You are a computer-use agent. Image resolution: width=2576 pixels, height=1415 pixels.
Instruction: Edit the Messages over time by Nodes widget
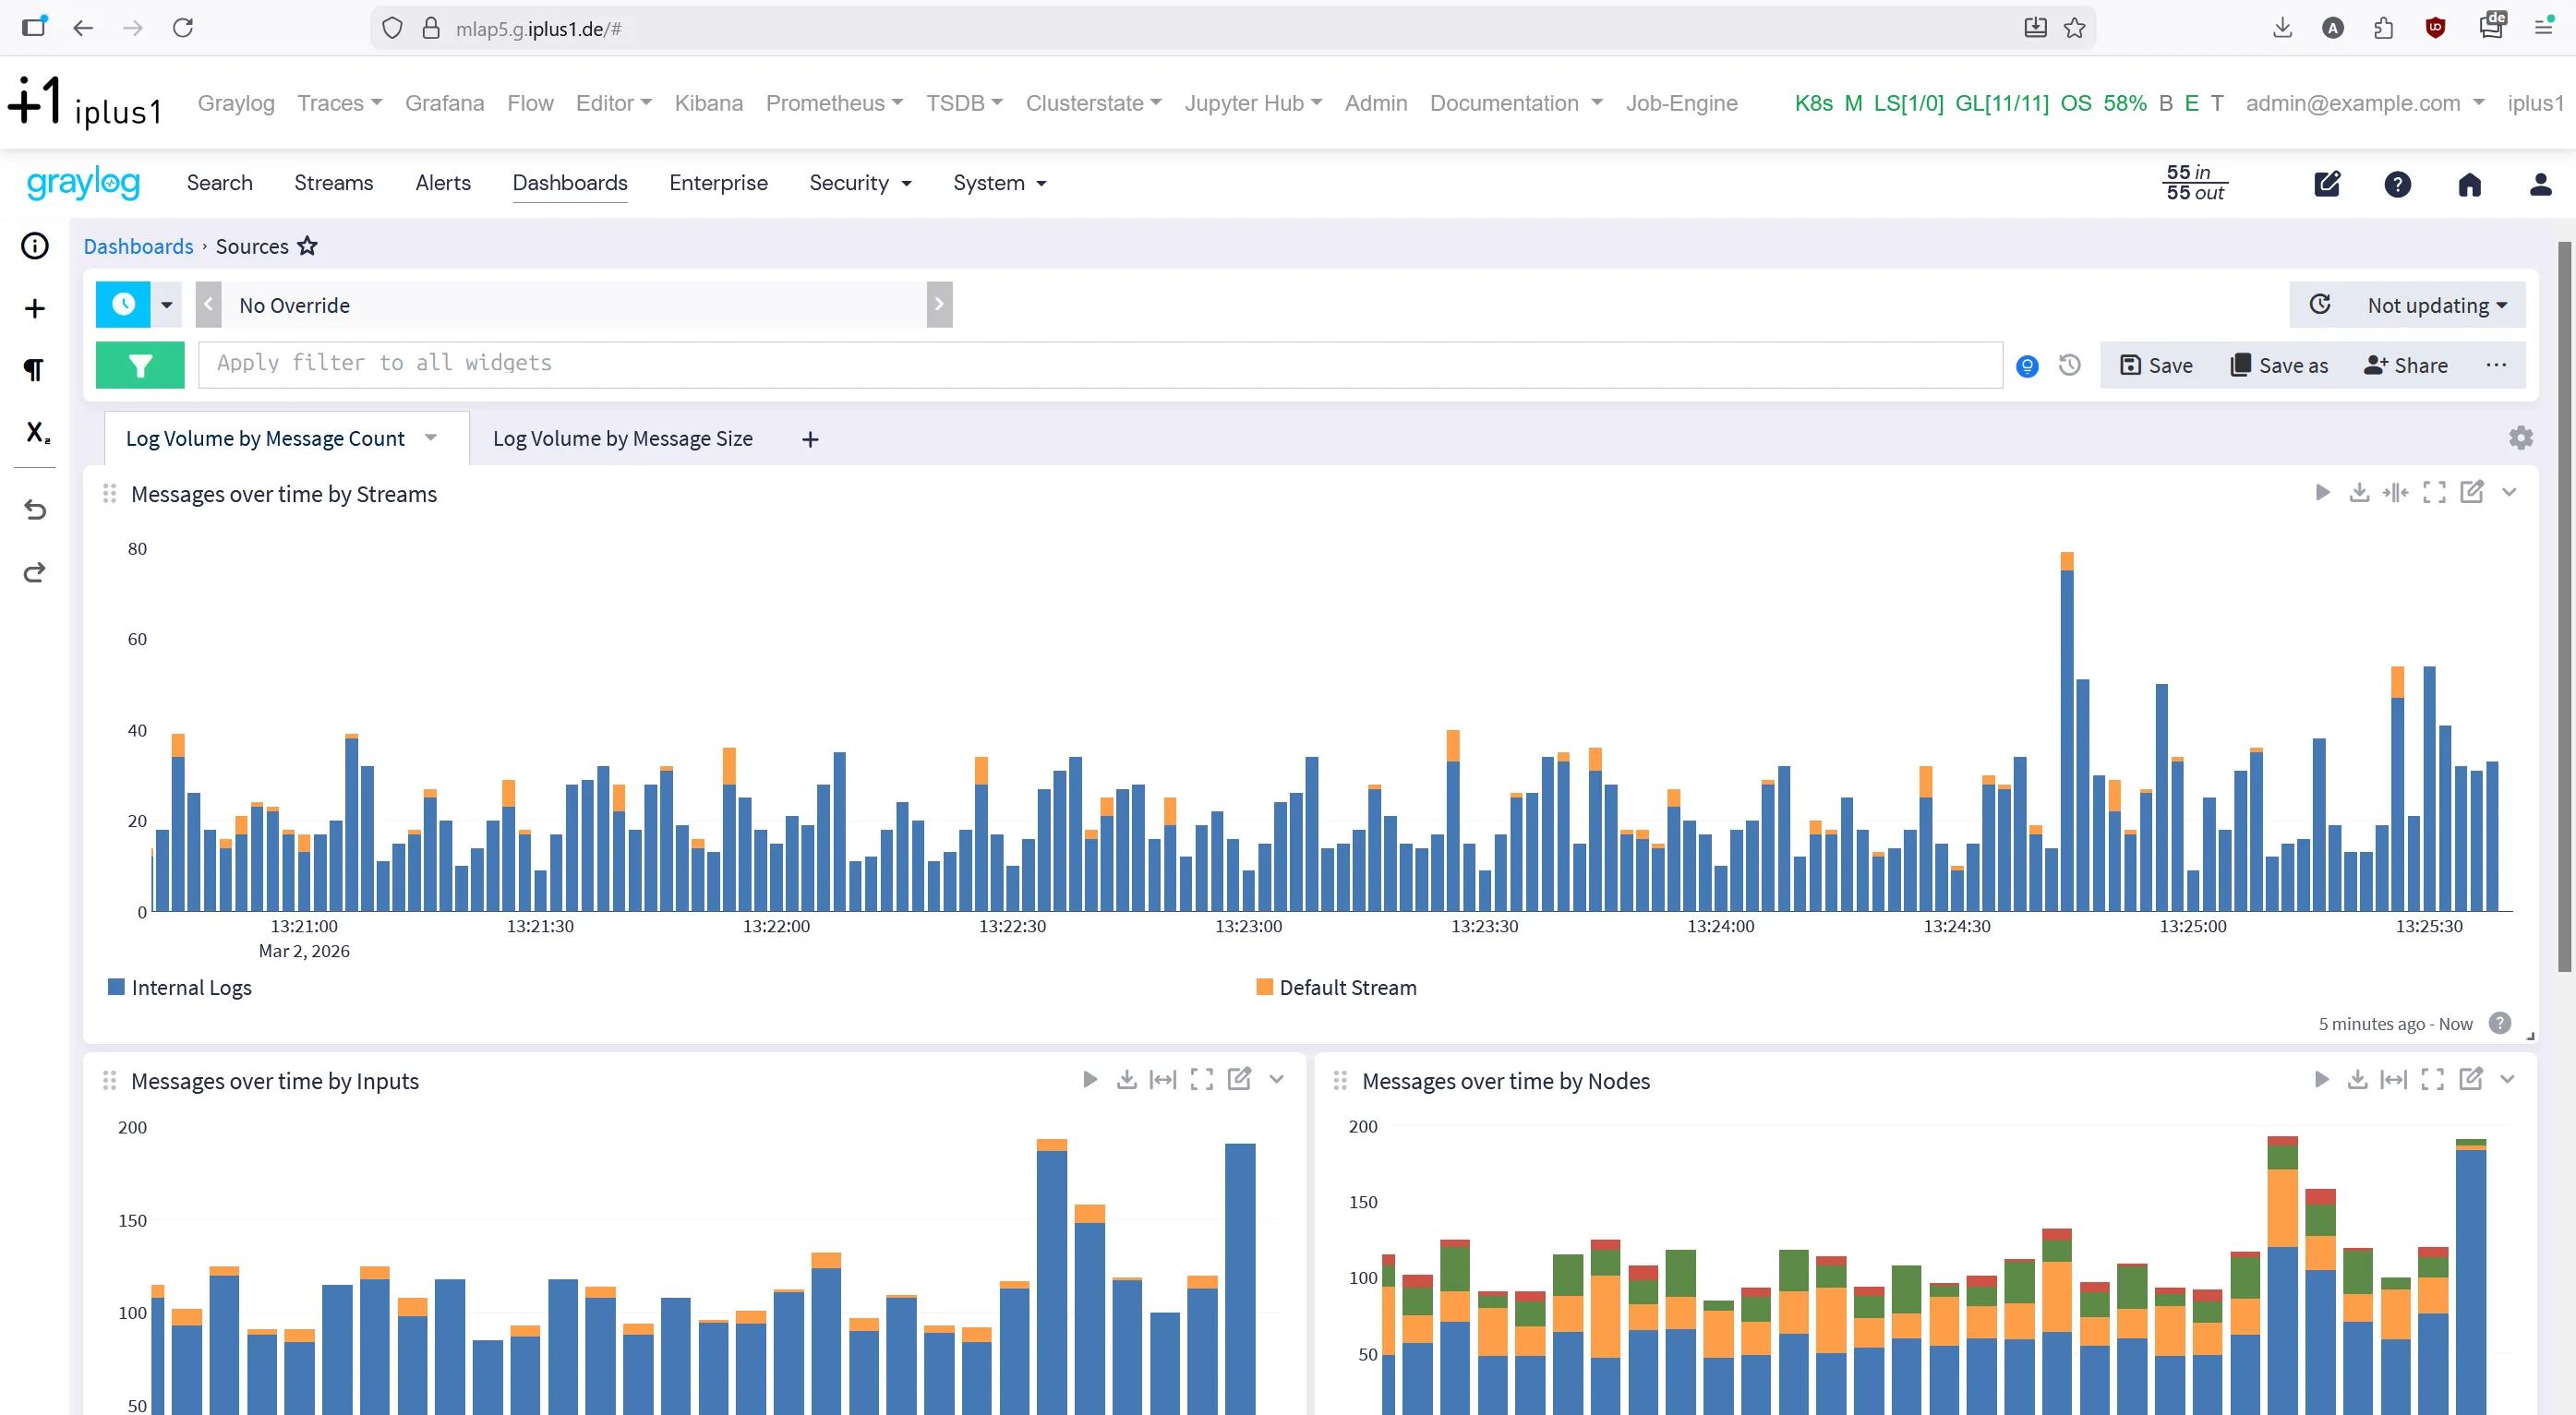click(2470, 1080)
